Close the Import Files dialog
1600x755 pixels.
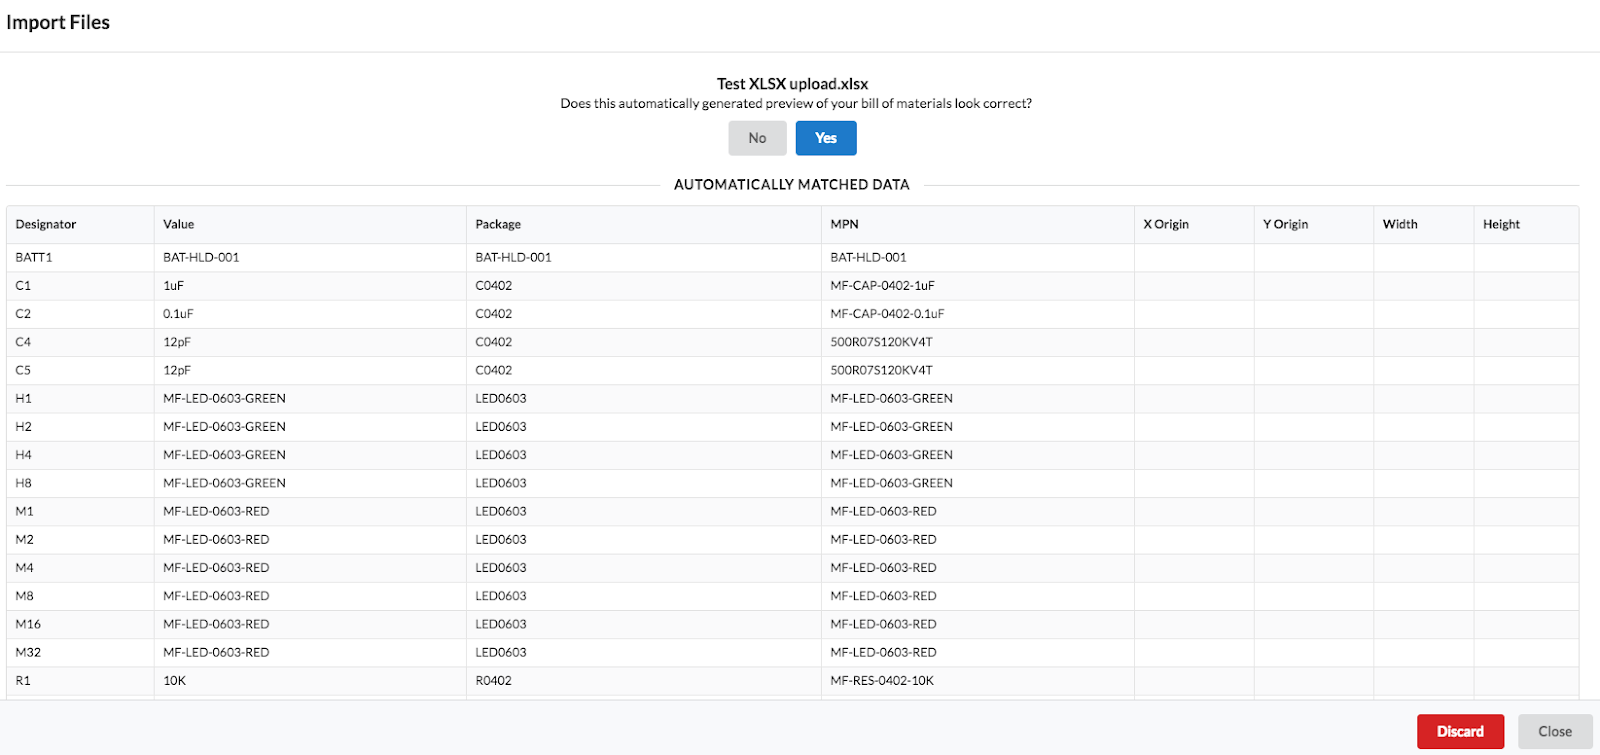tap(1554, 731)
